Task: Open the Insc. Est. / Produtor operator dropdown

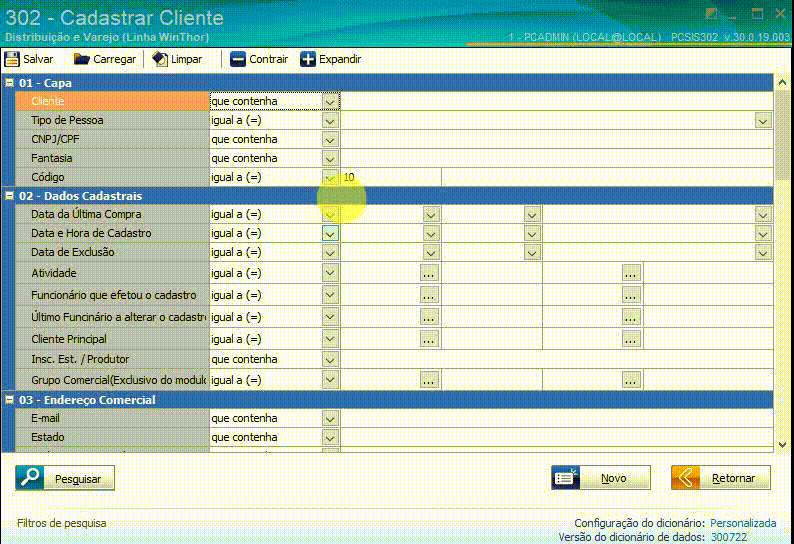Action: click(x=330, y=360)
